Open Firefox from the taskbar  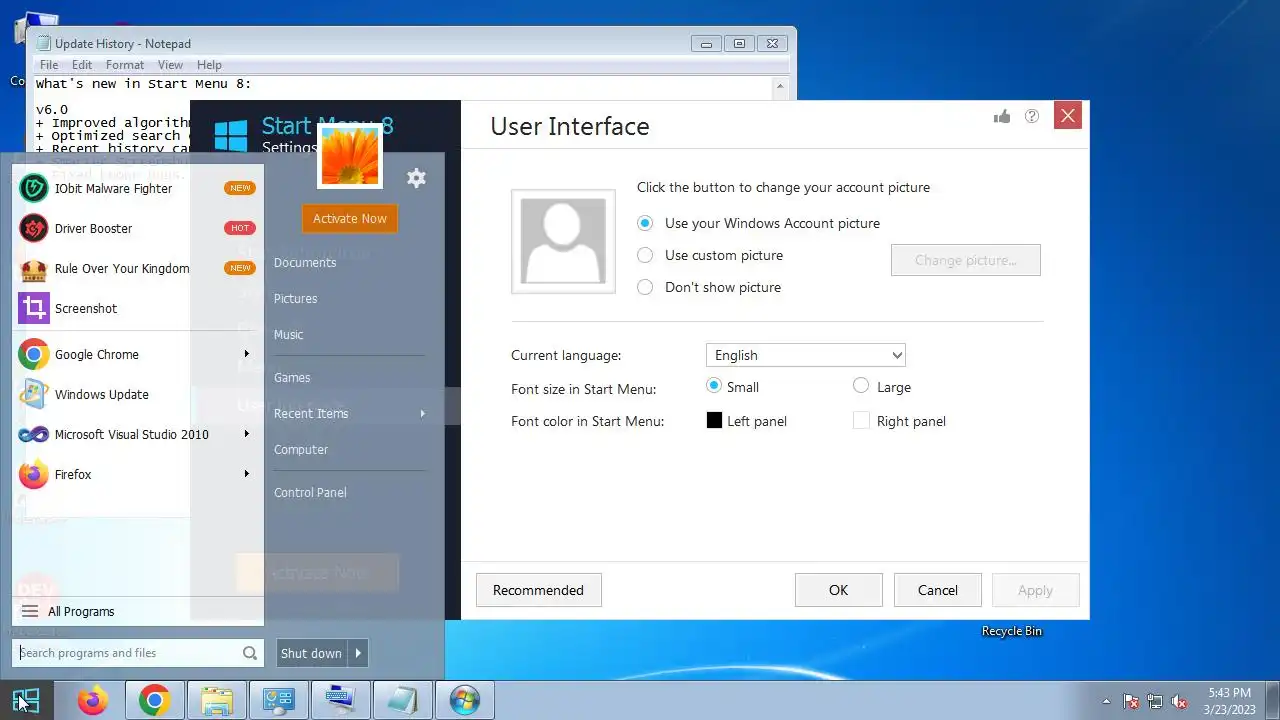pyautogui.click(x=92, y=700)
